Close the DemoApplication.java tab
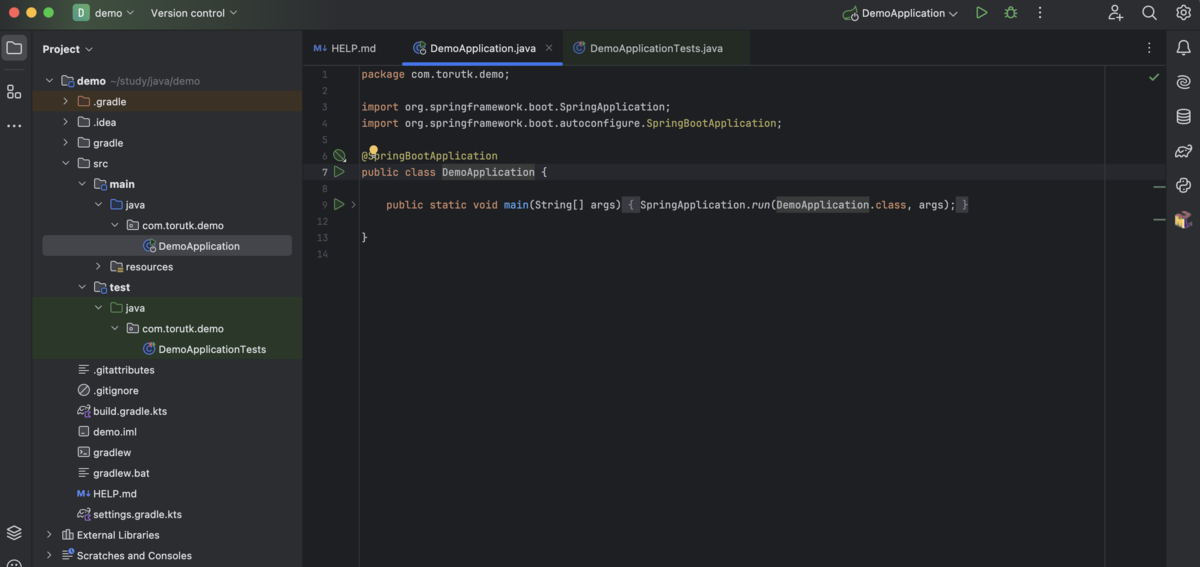Viewport: 1200px width, 567px height. click(x=549, y=48)
